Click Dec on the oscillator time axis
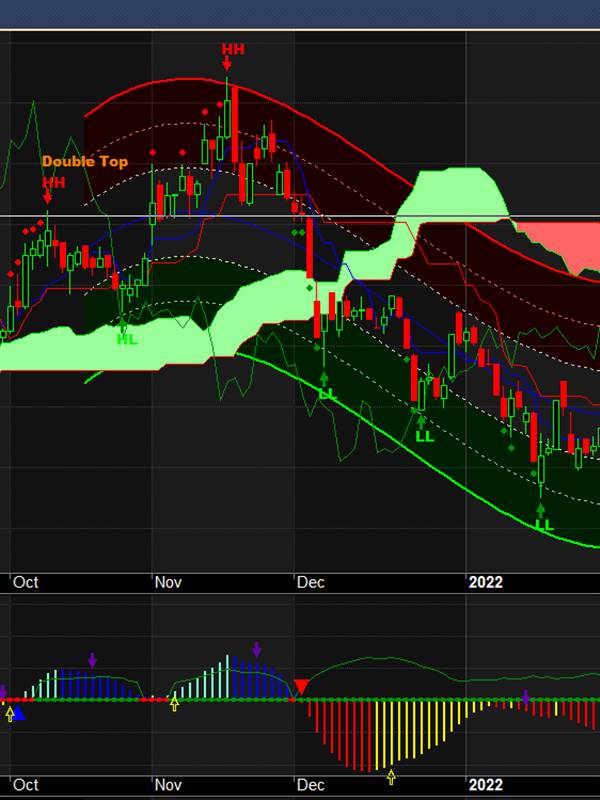The width and height of the screenshot is (600, 800). point(311,785)
